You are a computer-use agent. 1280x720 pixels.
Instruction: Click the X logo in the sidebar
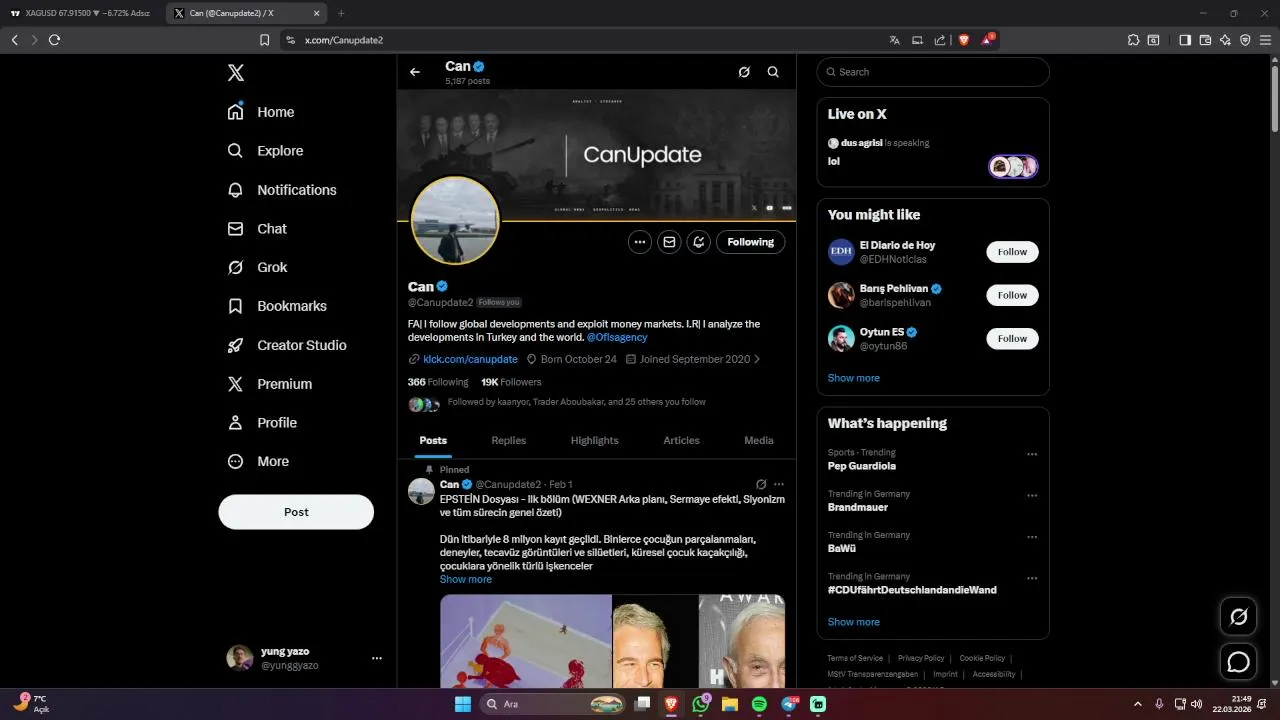pyautogui.click(x=235, y=73)
